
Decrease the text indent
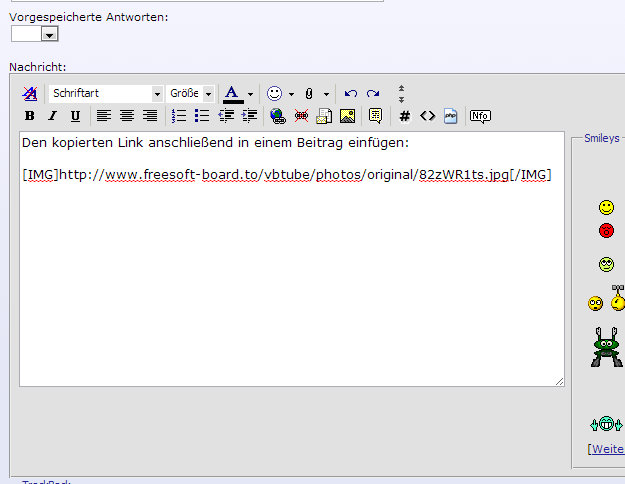(x=226, y=116)
